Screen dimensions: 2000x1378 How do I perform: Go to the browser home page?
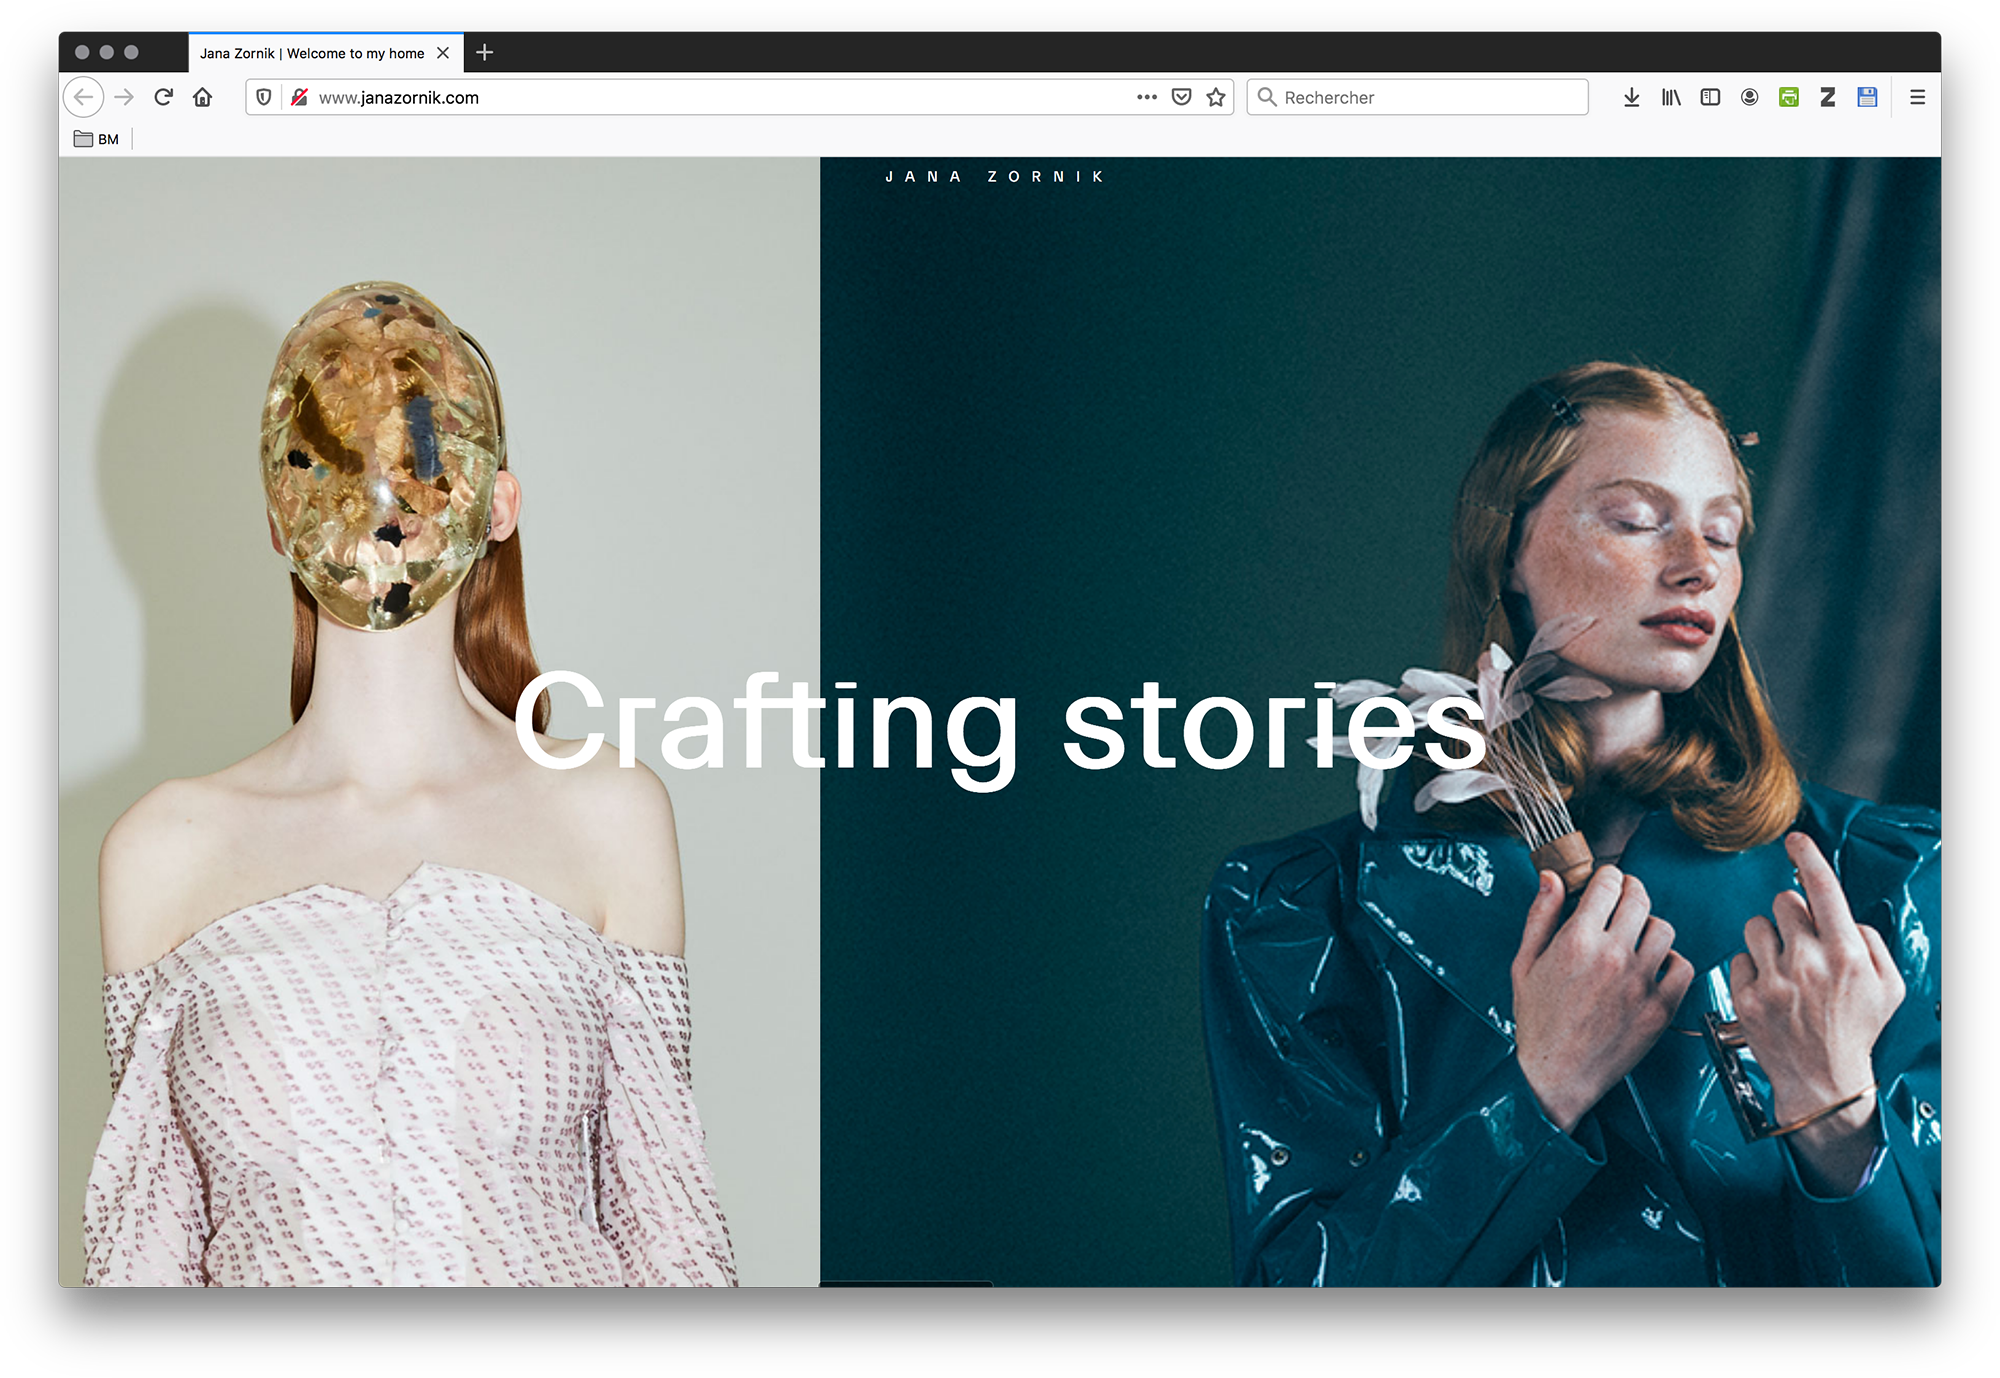click(x=203, y=97)
